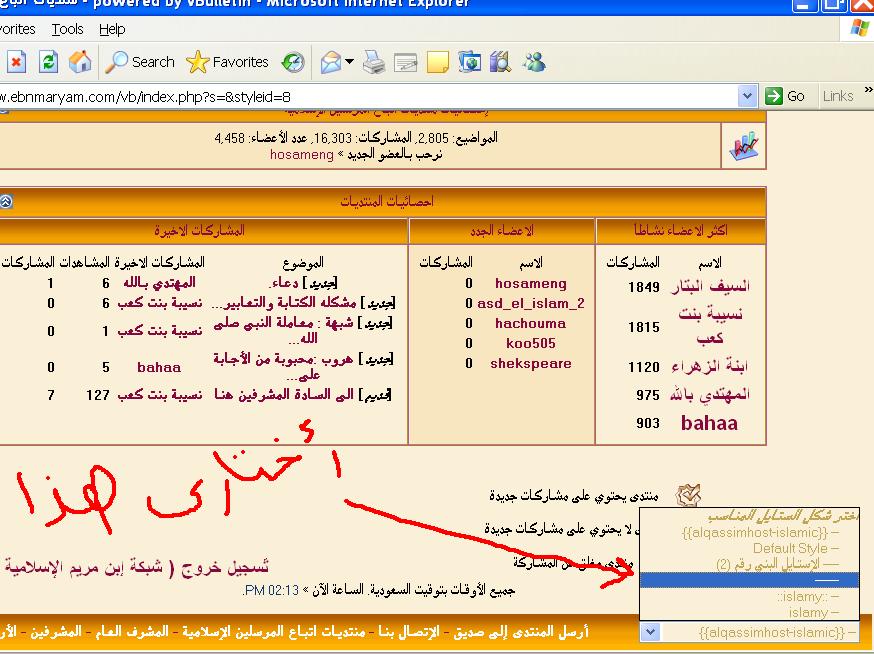Open the Help menu
Screen dimensions: 874x654
pos(112,29)
